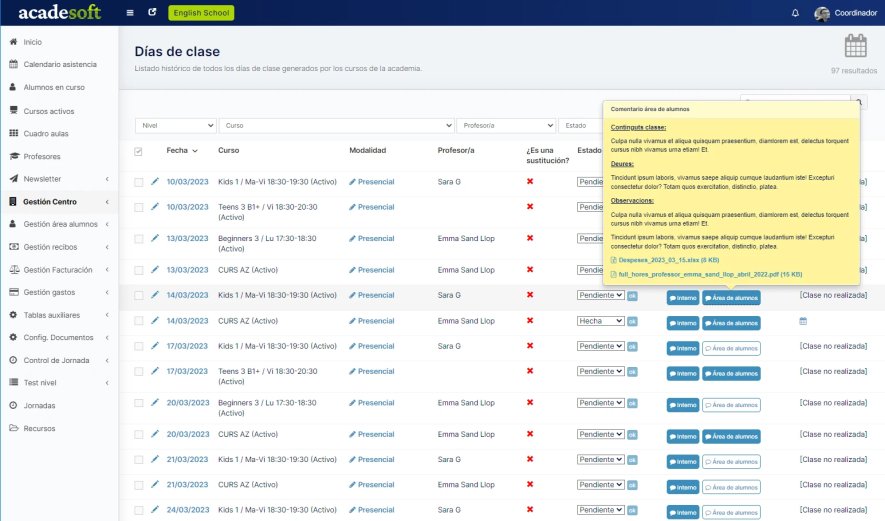Click the red X in 20/03/2023 Beginners 3 row
The height and width of the screenshot is (521, 885).
coord(530,402)
